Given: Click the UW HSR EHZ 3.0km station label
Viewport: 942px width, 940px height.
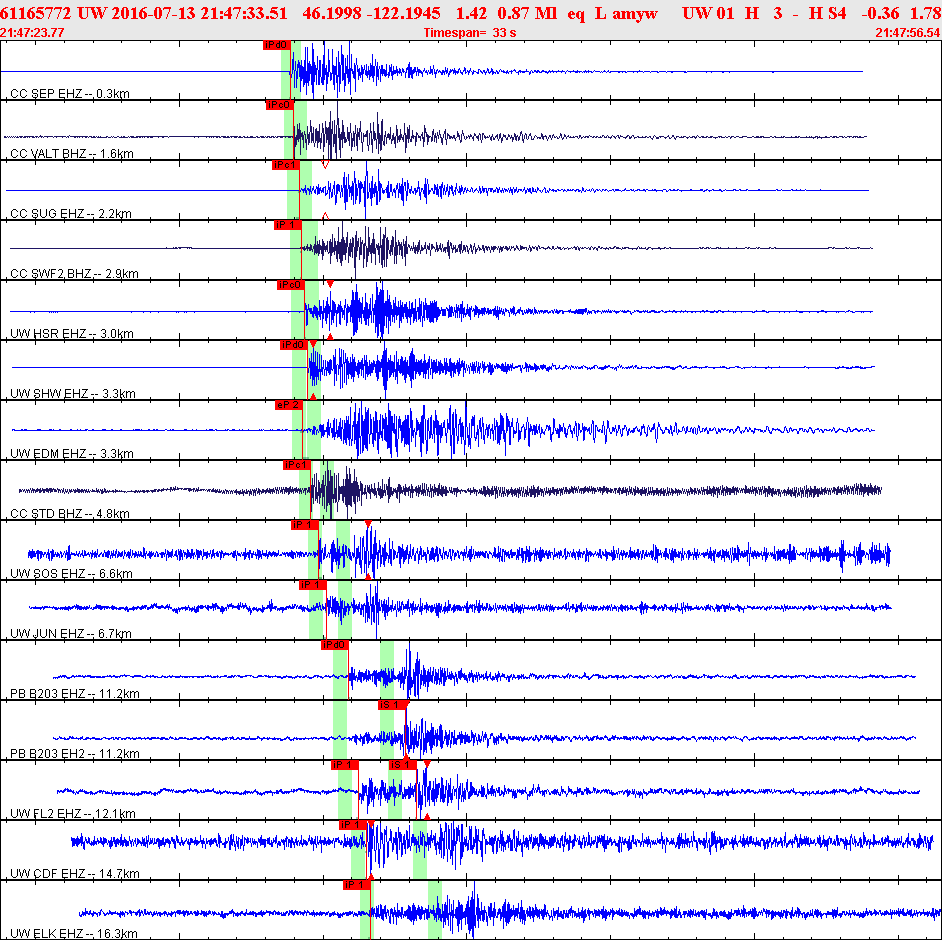Looking at the screenshot, I should 72,334.
